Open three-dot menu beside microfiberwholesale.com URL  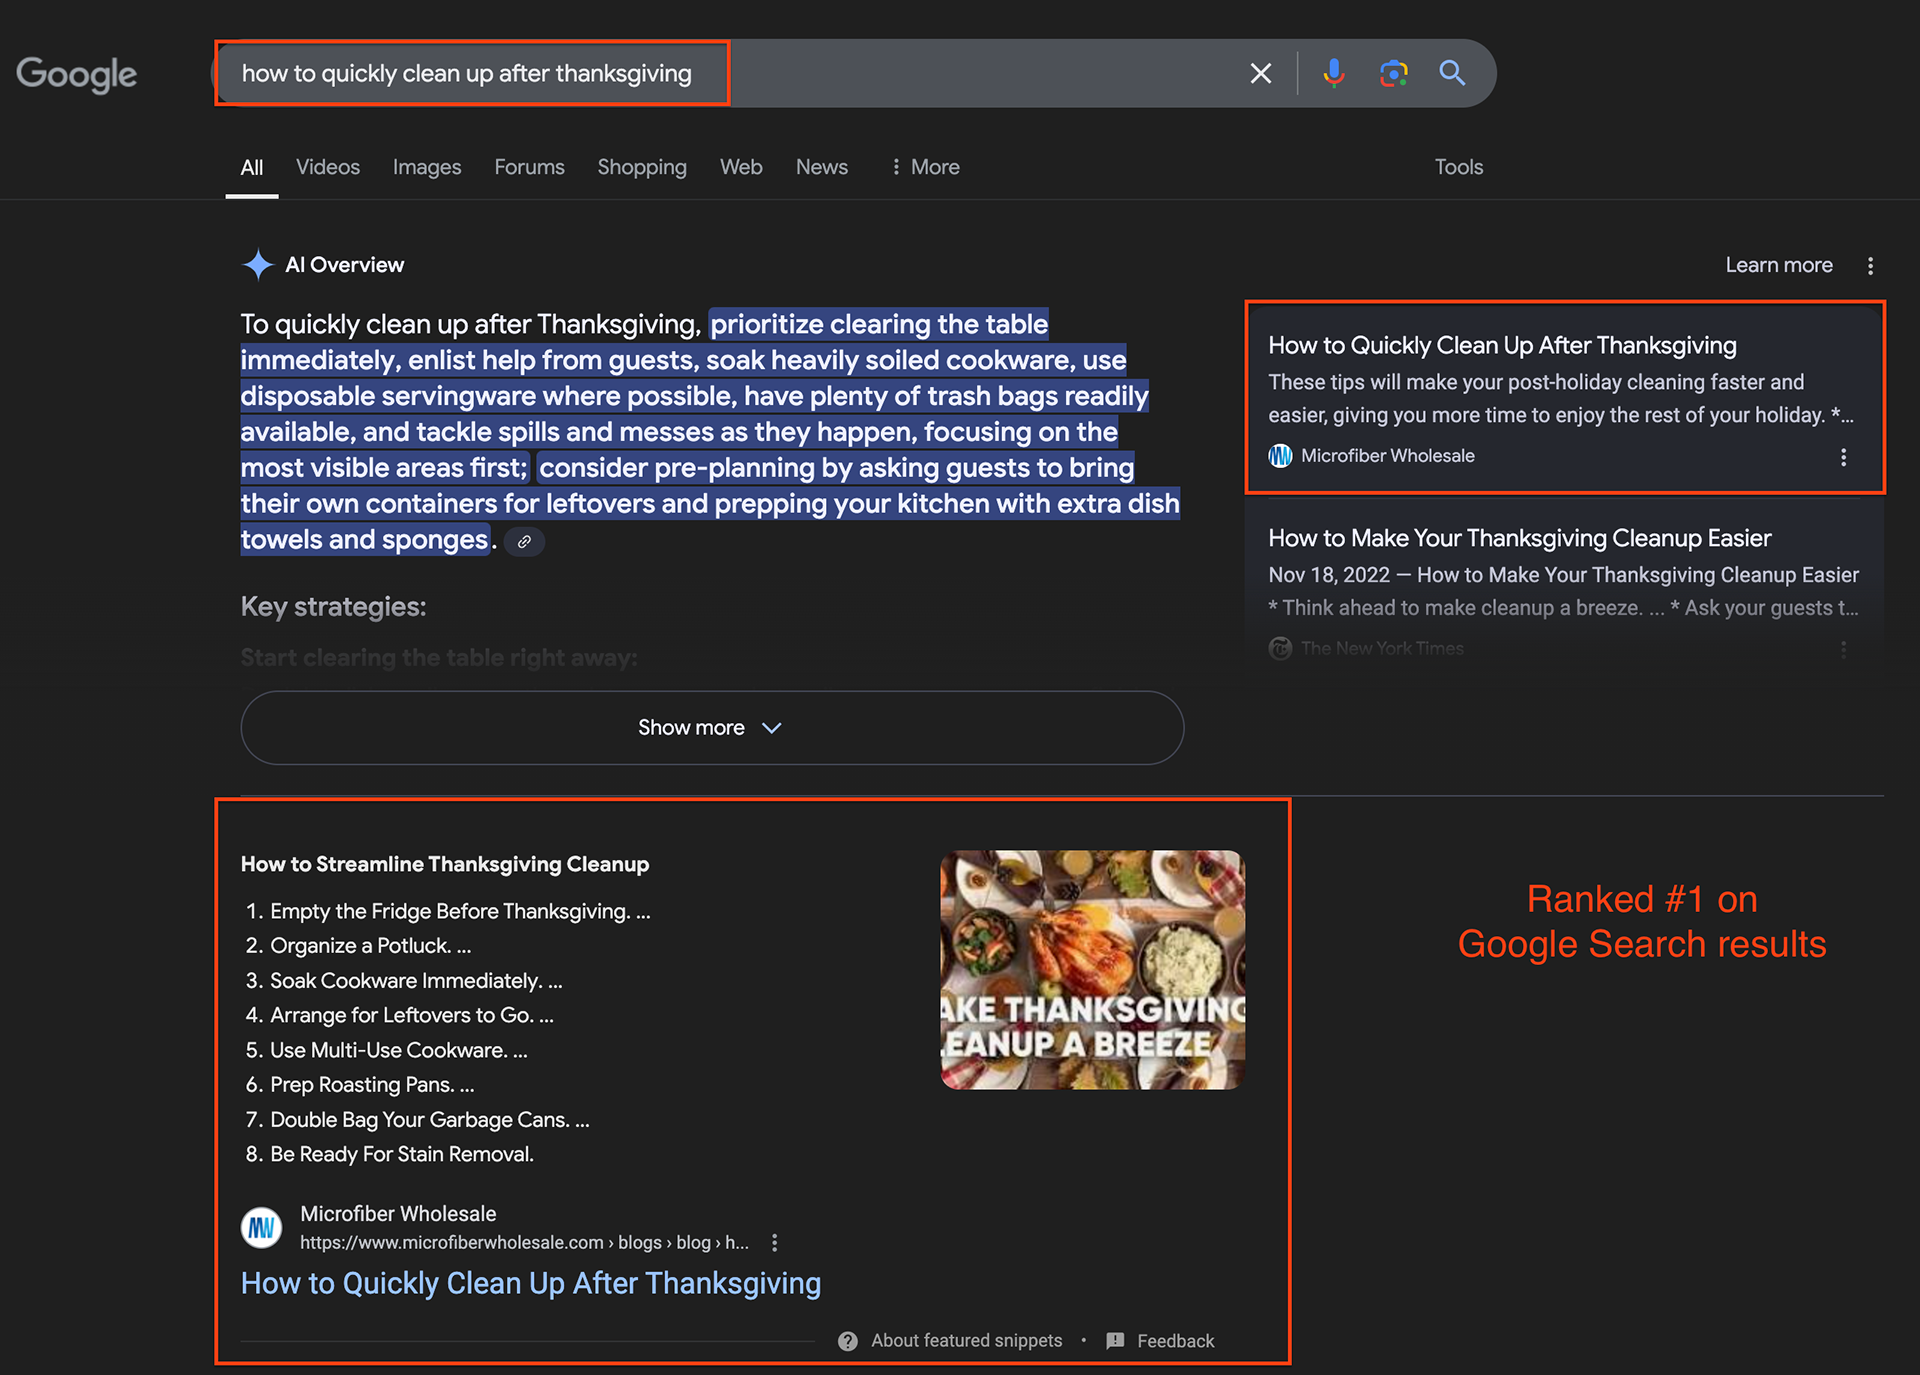(774, 1243)
